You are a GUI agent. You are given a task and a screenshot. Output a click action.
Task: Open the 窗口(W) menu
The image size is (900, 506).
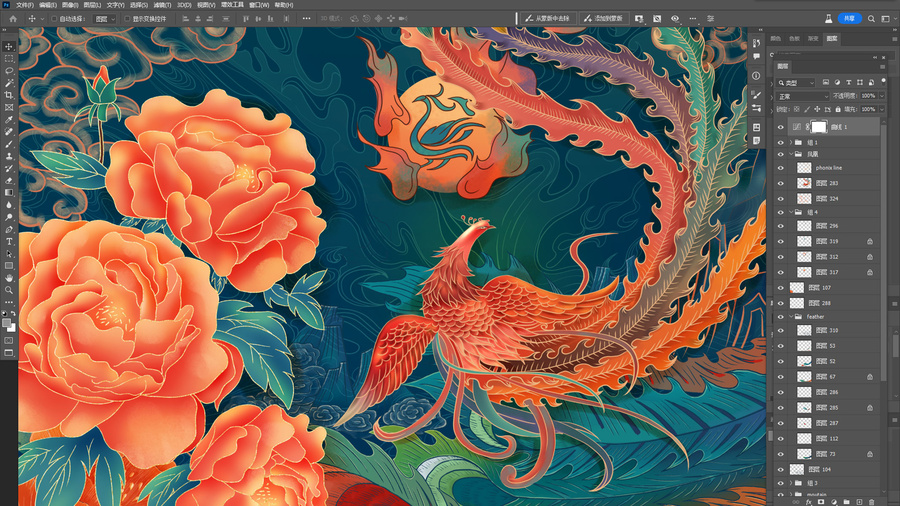point(259,5)
